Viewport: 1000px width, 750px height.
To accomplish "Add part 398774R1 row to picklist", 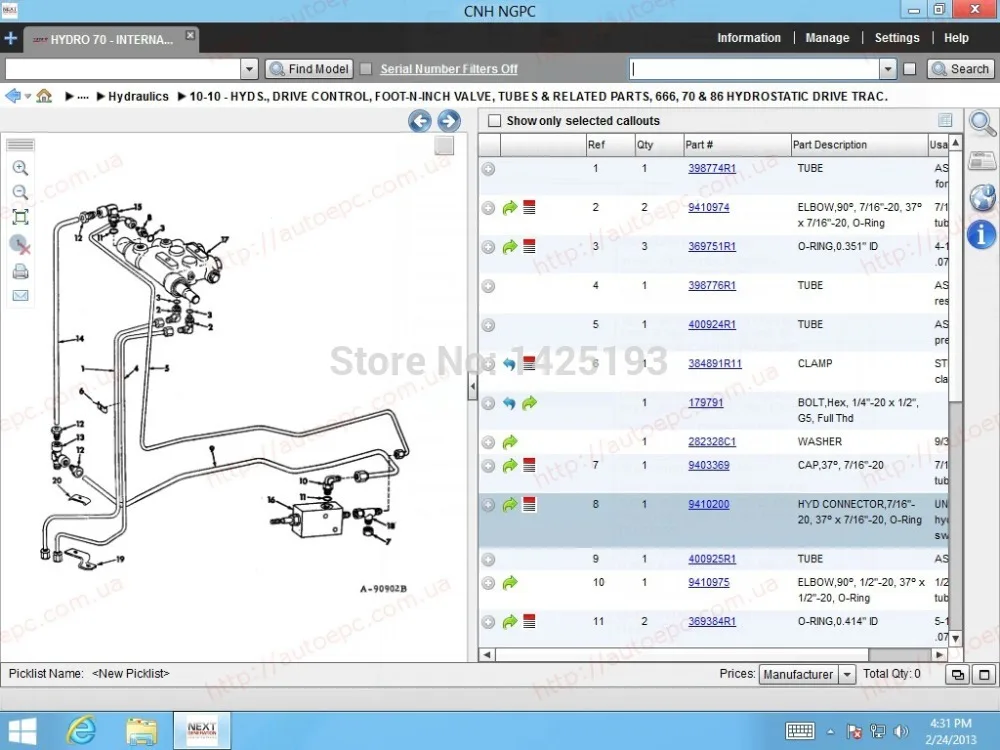I will pos(489,169).
